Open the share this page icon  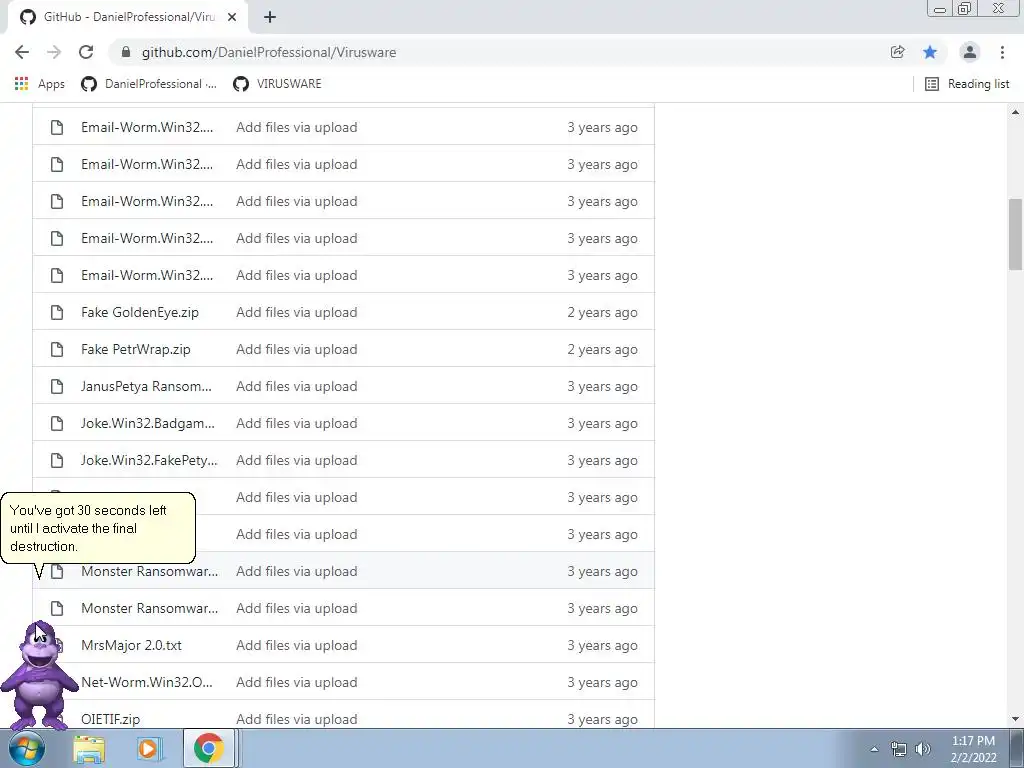[x=897, y=52]
